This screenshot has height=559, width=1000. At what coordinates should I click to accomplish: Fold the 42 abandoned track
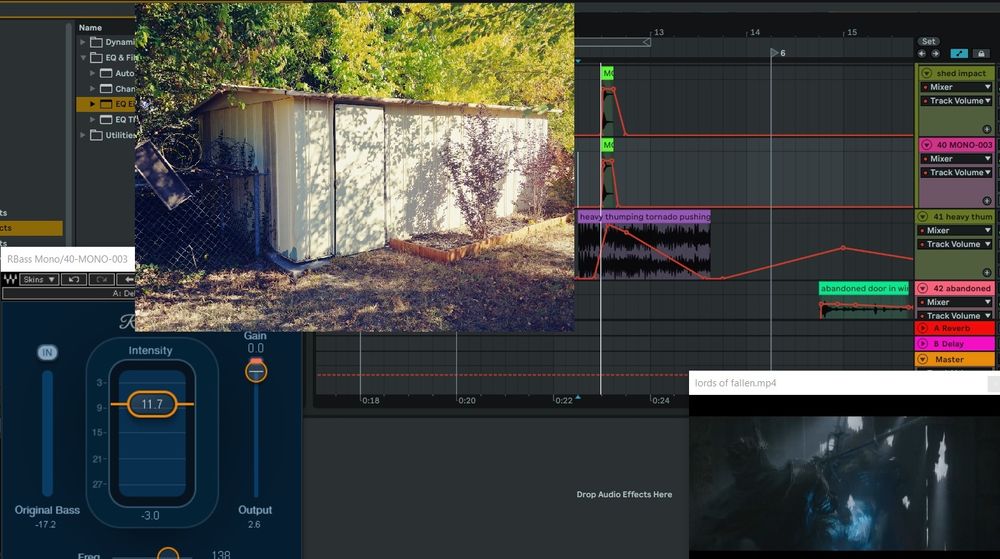click(x=923, y=288)
